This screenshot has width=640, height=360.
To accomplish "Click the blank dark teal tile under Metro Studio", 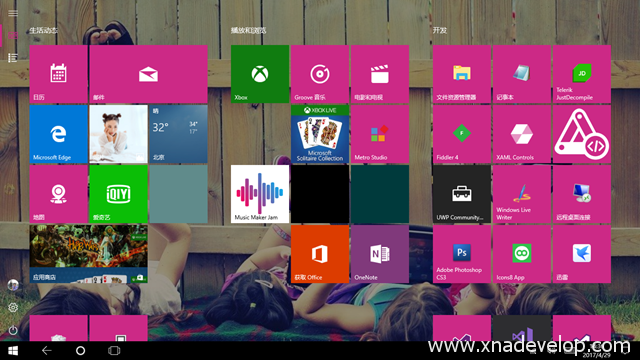I will (380, 194).
